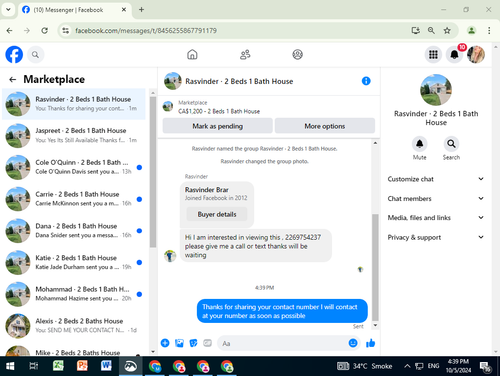Viewport: 500px width, 376px height.
Task: Choose a sticker in the composer
Action: tap(193, 343)
